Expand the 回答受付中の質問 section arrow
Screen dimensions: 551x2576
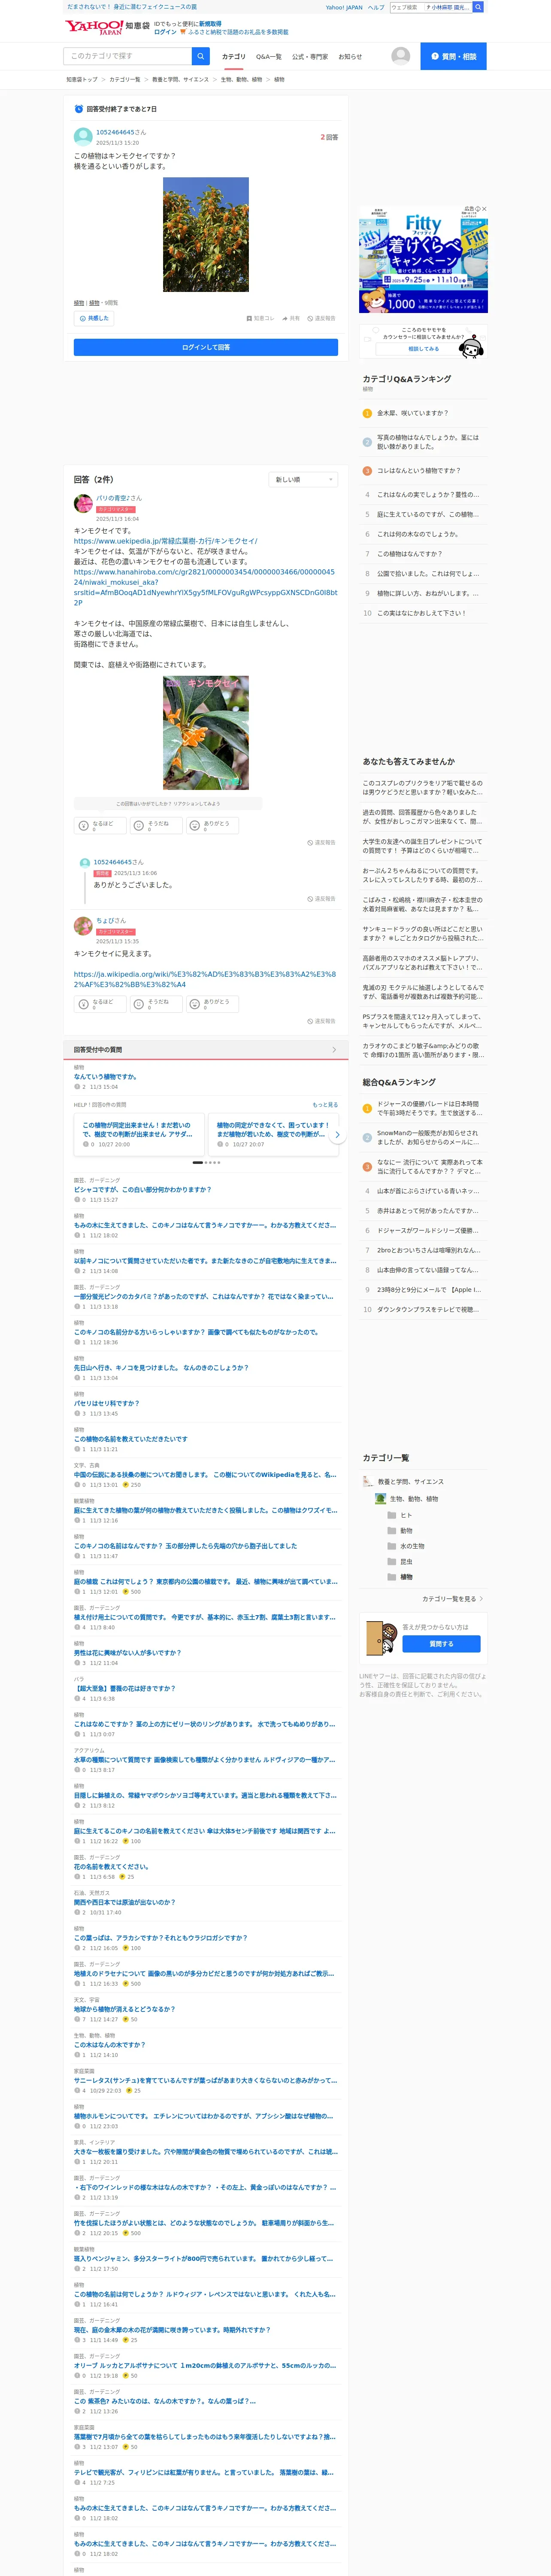coord(334,1050)
